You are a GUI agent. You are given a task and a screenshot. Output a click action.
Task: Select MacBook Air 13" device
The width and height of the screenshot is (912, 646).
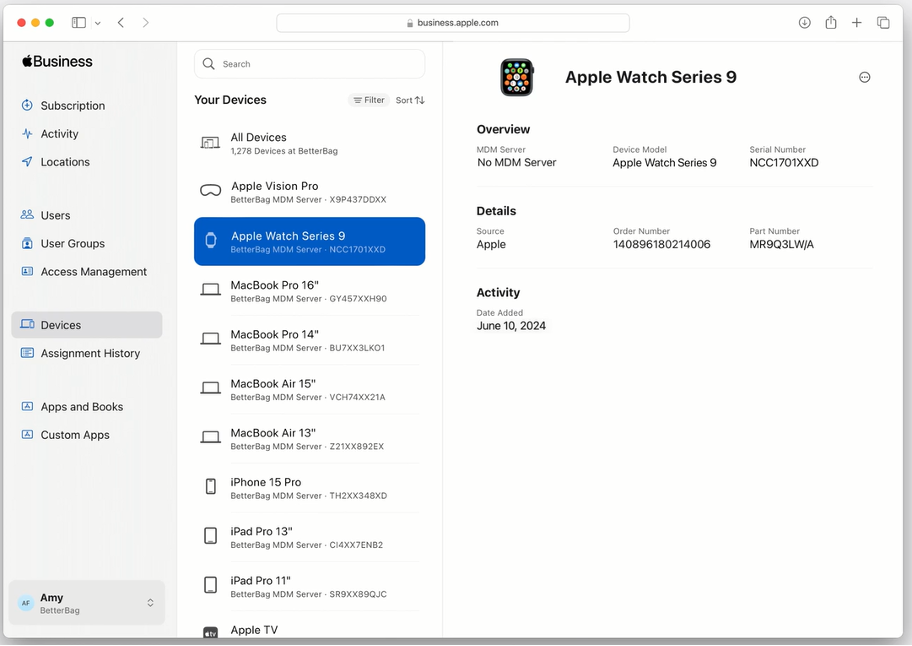[x=309, y=439]
